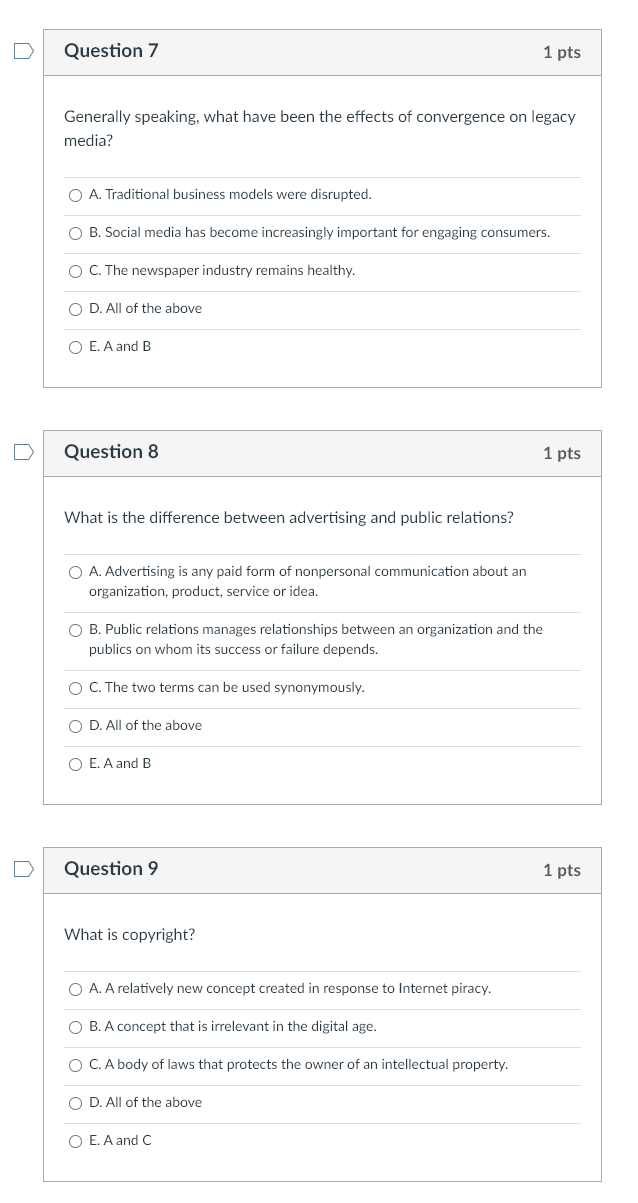Choose 'E. A and B' for Question 8

point(76,764)
